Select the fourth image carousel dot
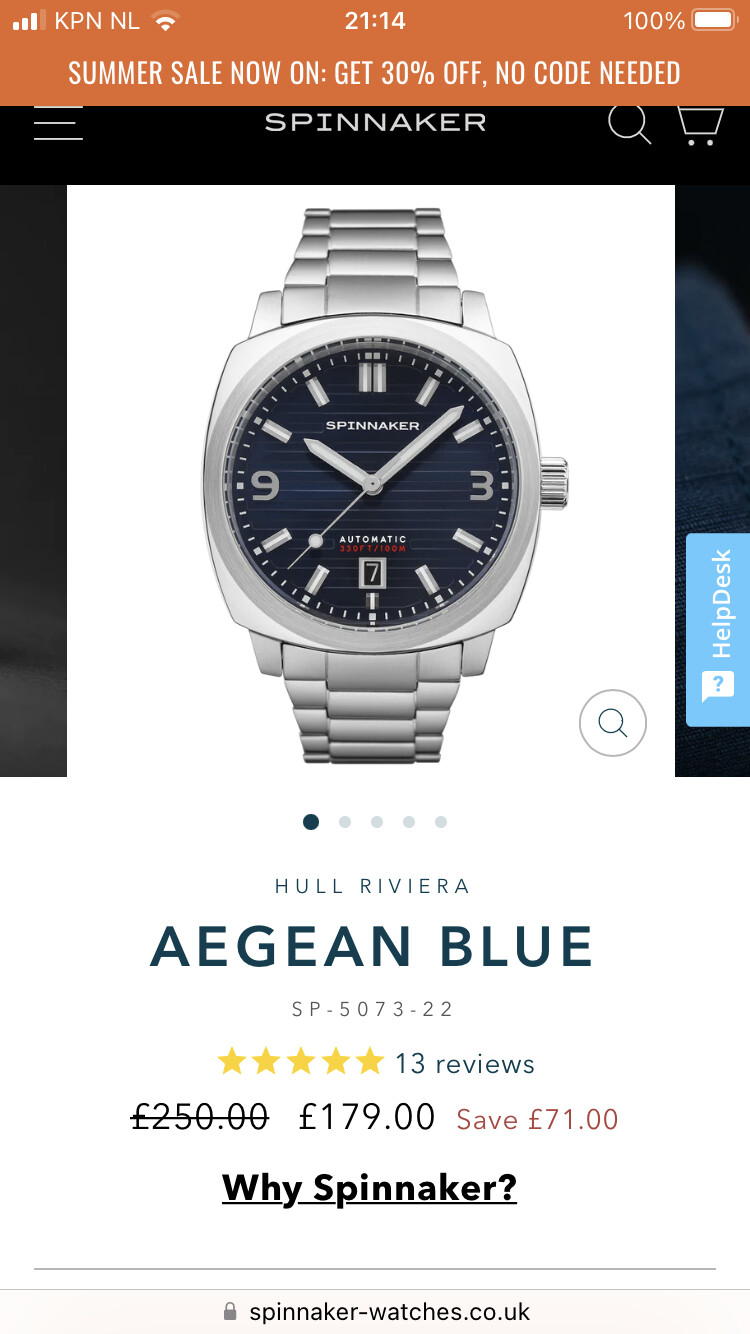This screenshot has height=1334, width=750. coord(409,822)
